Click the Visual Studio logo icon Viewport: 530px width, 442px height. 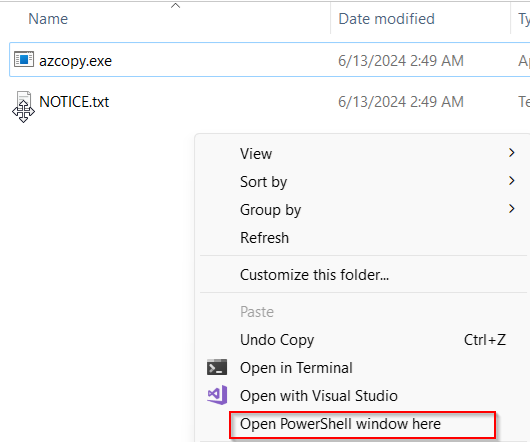click(217, 395)
